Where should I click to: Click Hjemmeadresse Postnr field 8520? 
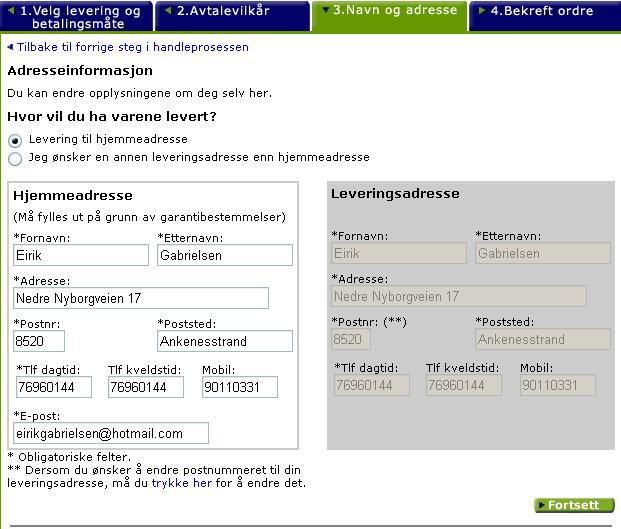pyautogui.click(x=39, y=341)
